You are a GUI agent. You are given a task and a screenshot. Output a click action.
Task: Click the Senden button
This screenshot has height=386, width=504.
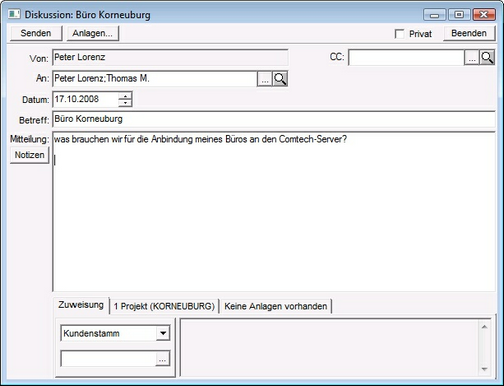coord(36,33)
